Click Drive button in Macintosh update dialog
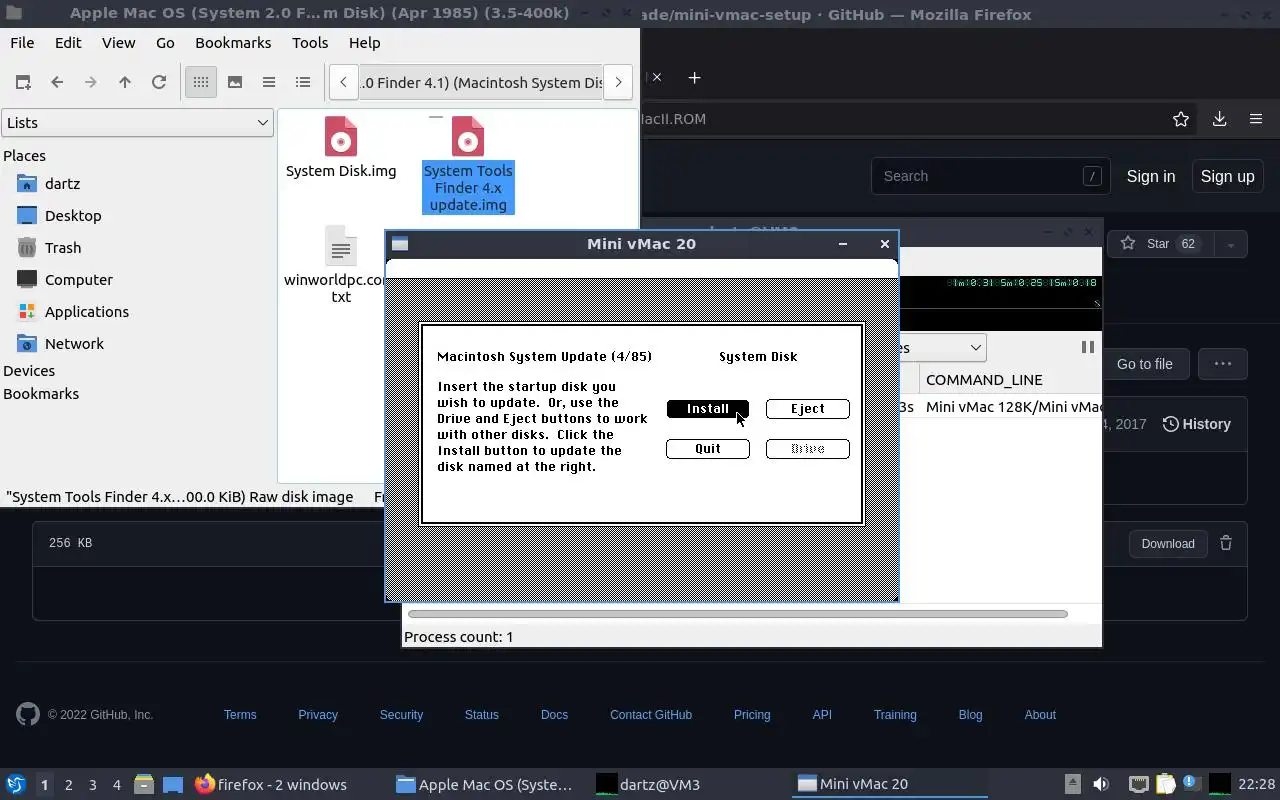The image size is (1280, 800). (x=807, y=448)
